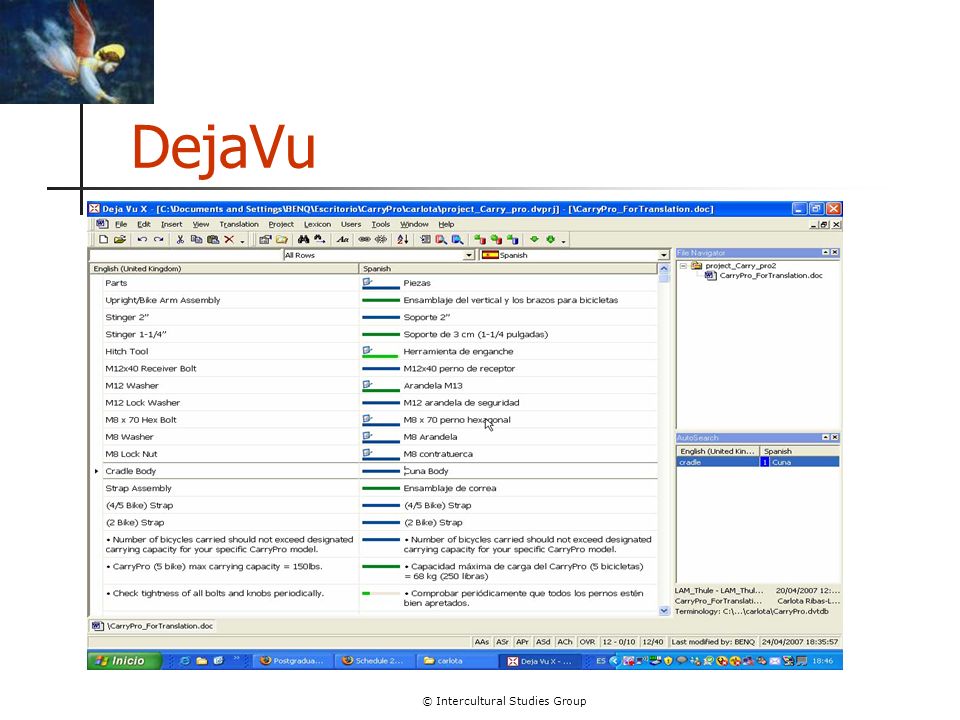Click the comment flag icon on Piezas row
This screenshot has height=720, width=960.
[367, 282]
